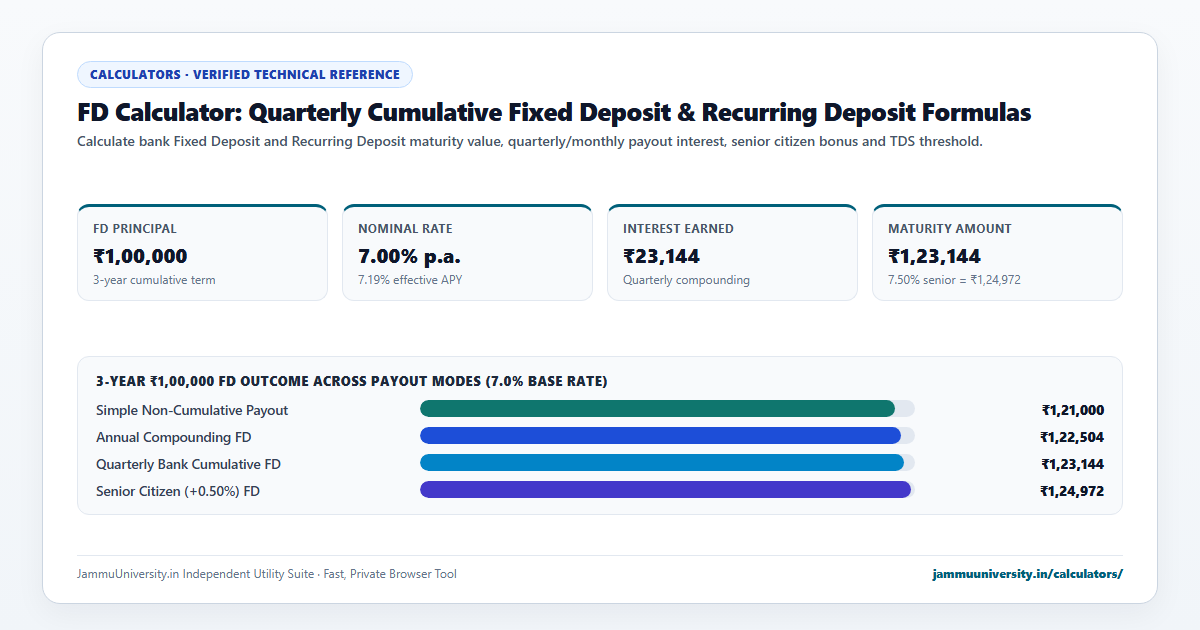Click the 7.00% p.a. rate value
The height and width of the screenshot is (630, 1200).
tap(409, 256)
